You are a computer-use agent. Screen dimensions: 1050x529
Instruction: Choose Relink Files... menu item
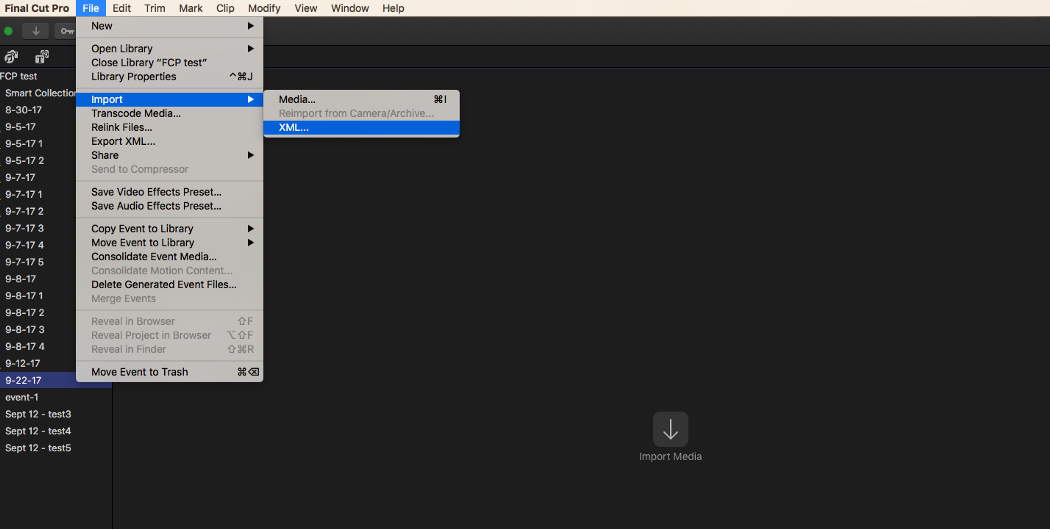pyautogui.click(x=169, y=128)
